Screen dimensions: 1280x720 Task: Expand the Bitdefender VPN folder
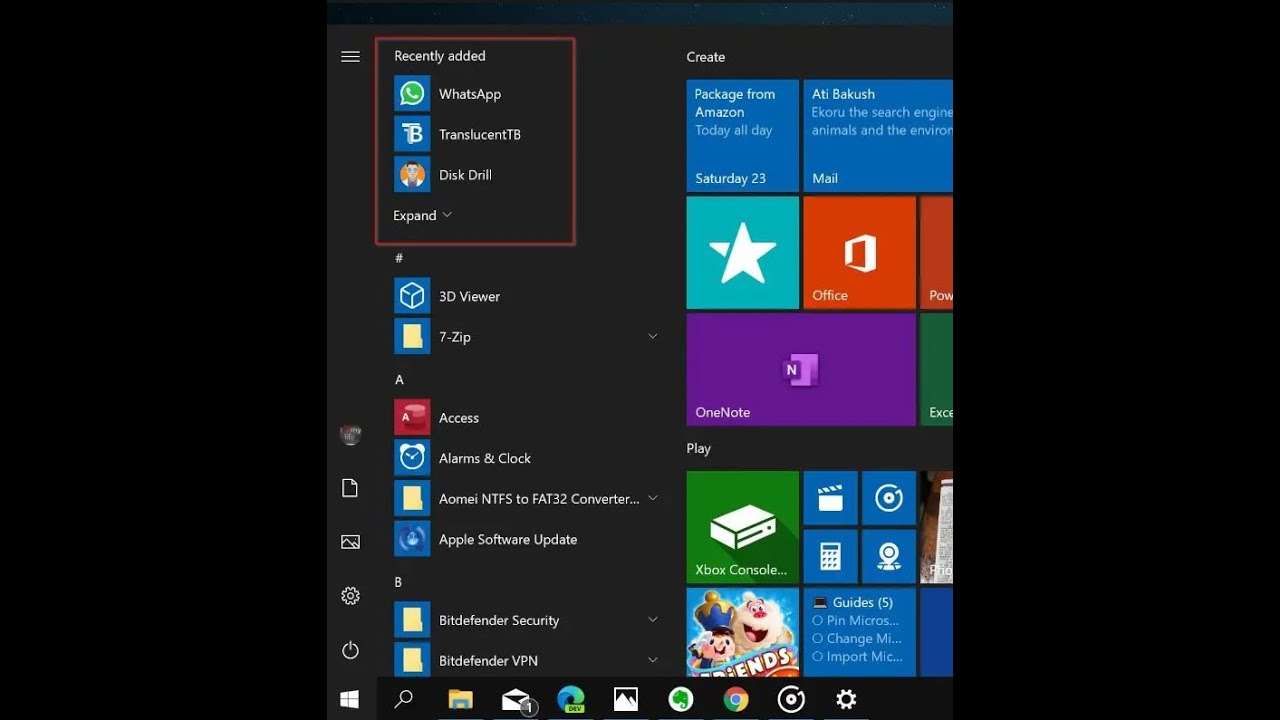point(653,660)
